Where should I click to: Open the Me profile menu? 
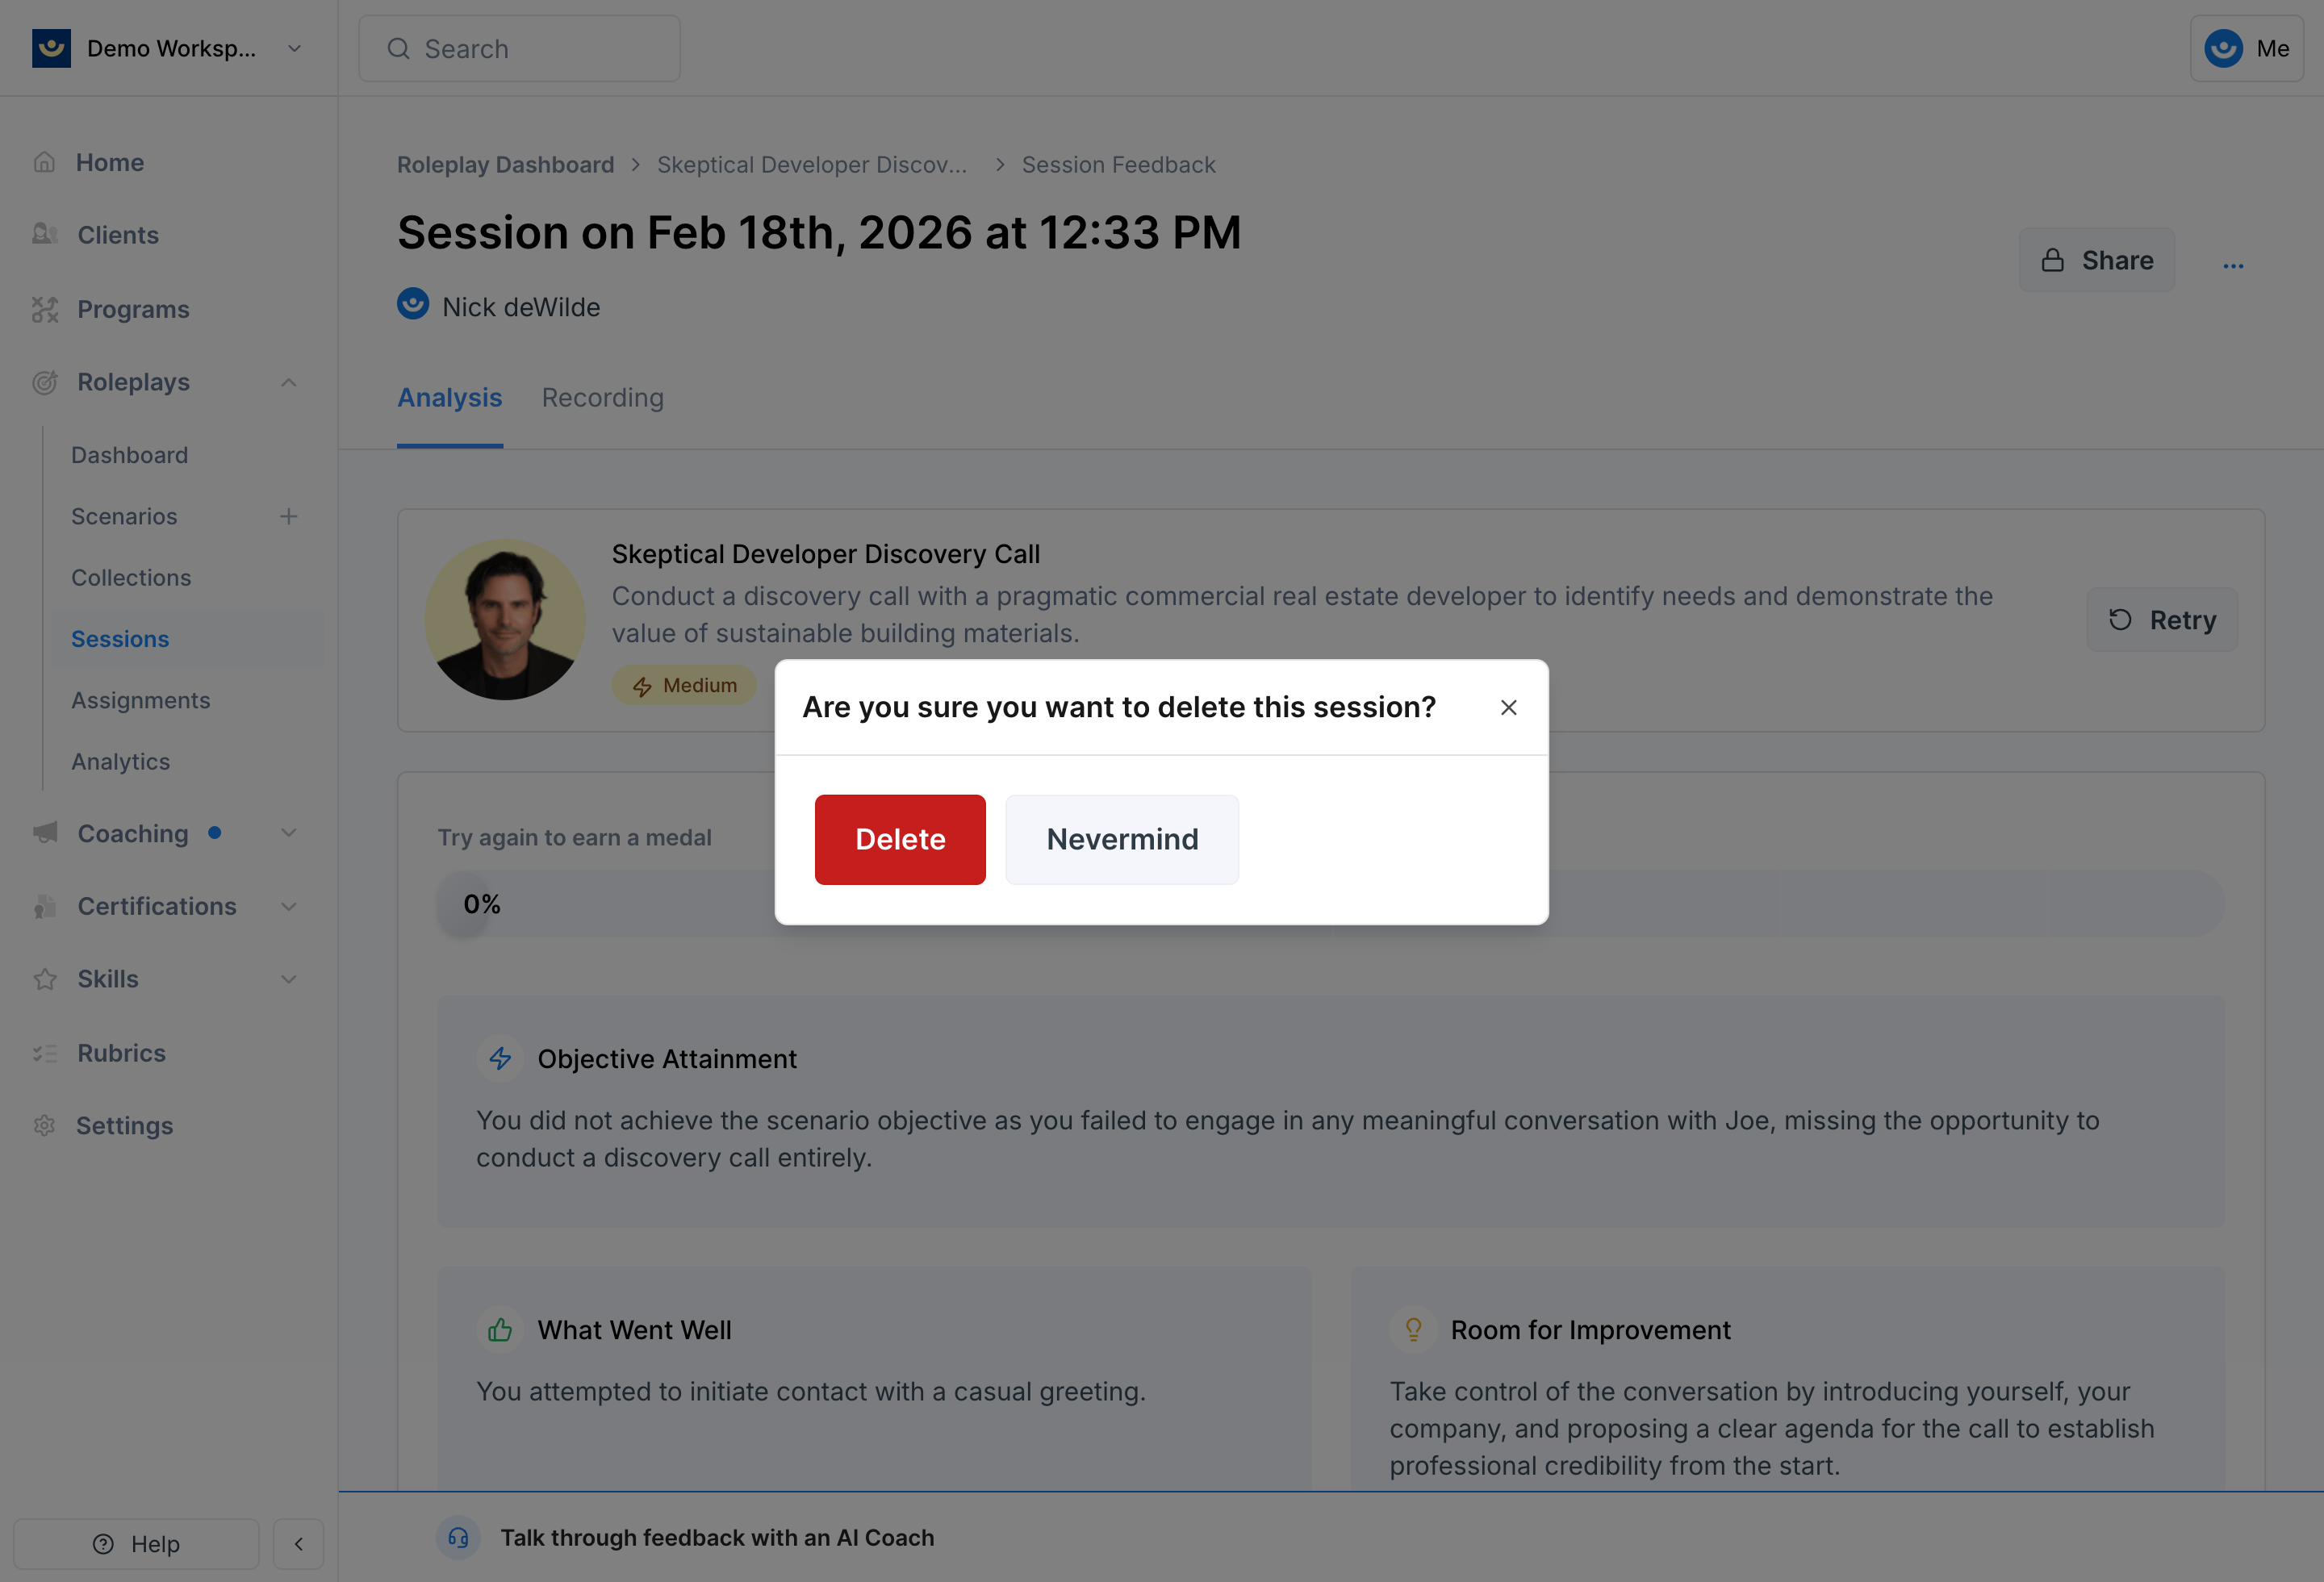click(x=2247, y=48)
